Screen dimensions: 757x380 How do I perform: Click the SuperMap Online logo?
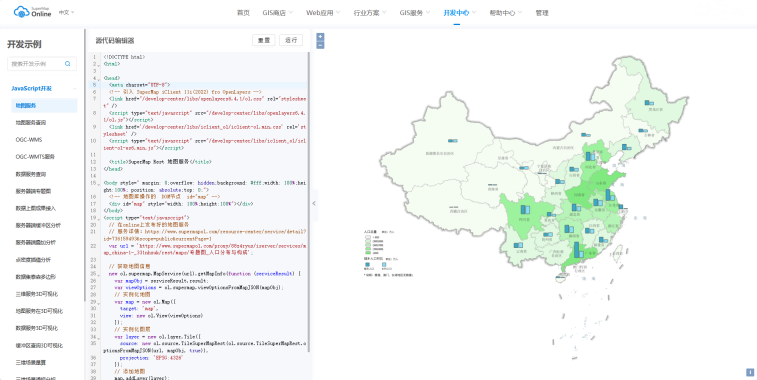[32, 12]
